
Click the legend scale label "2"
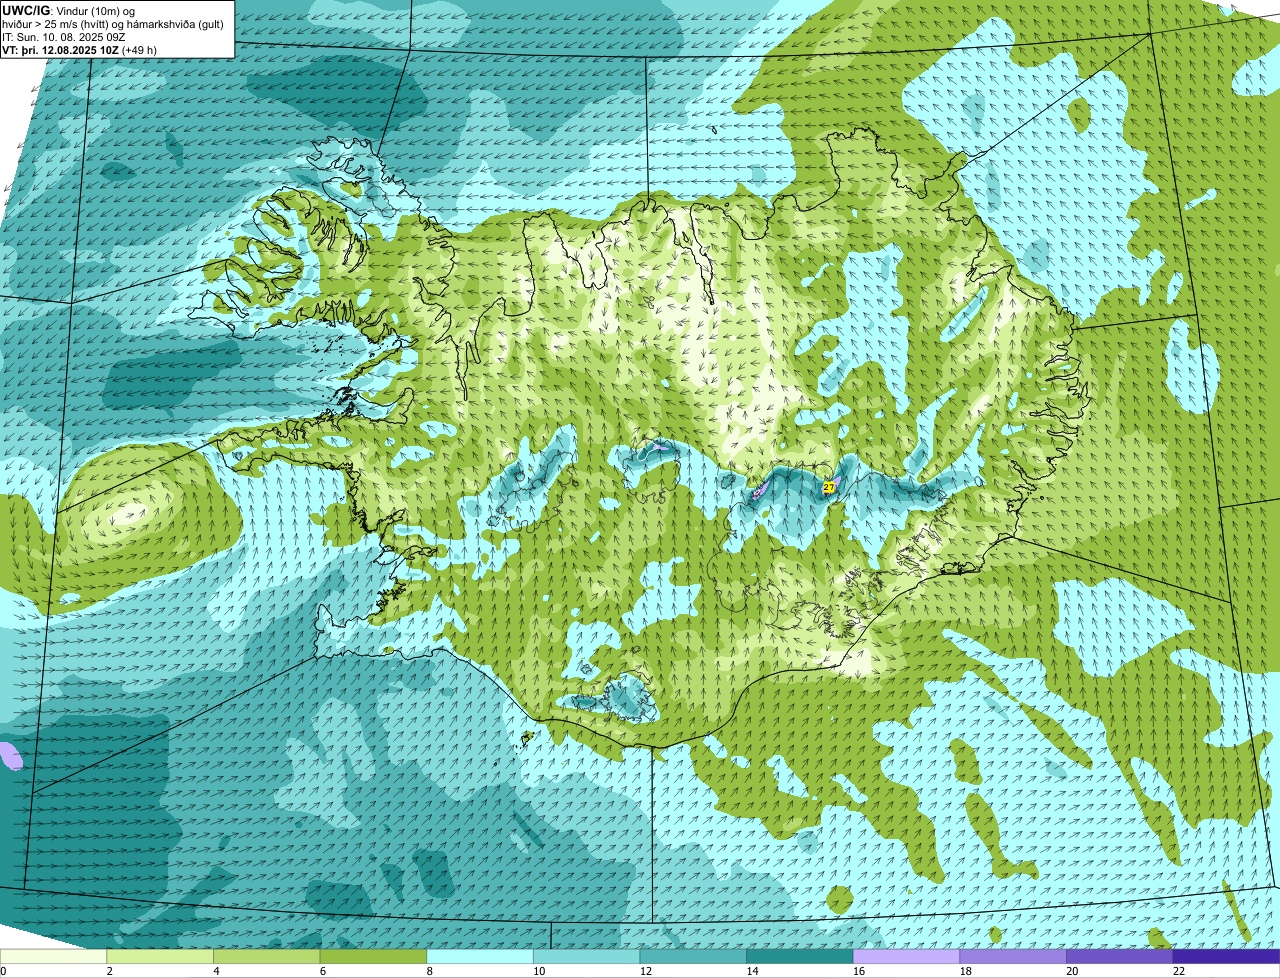pyautogui.click(x=109, y=971)
